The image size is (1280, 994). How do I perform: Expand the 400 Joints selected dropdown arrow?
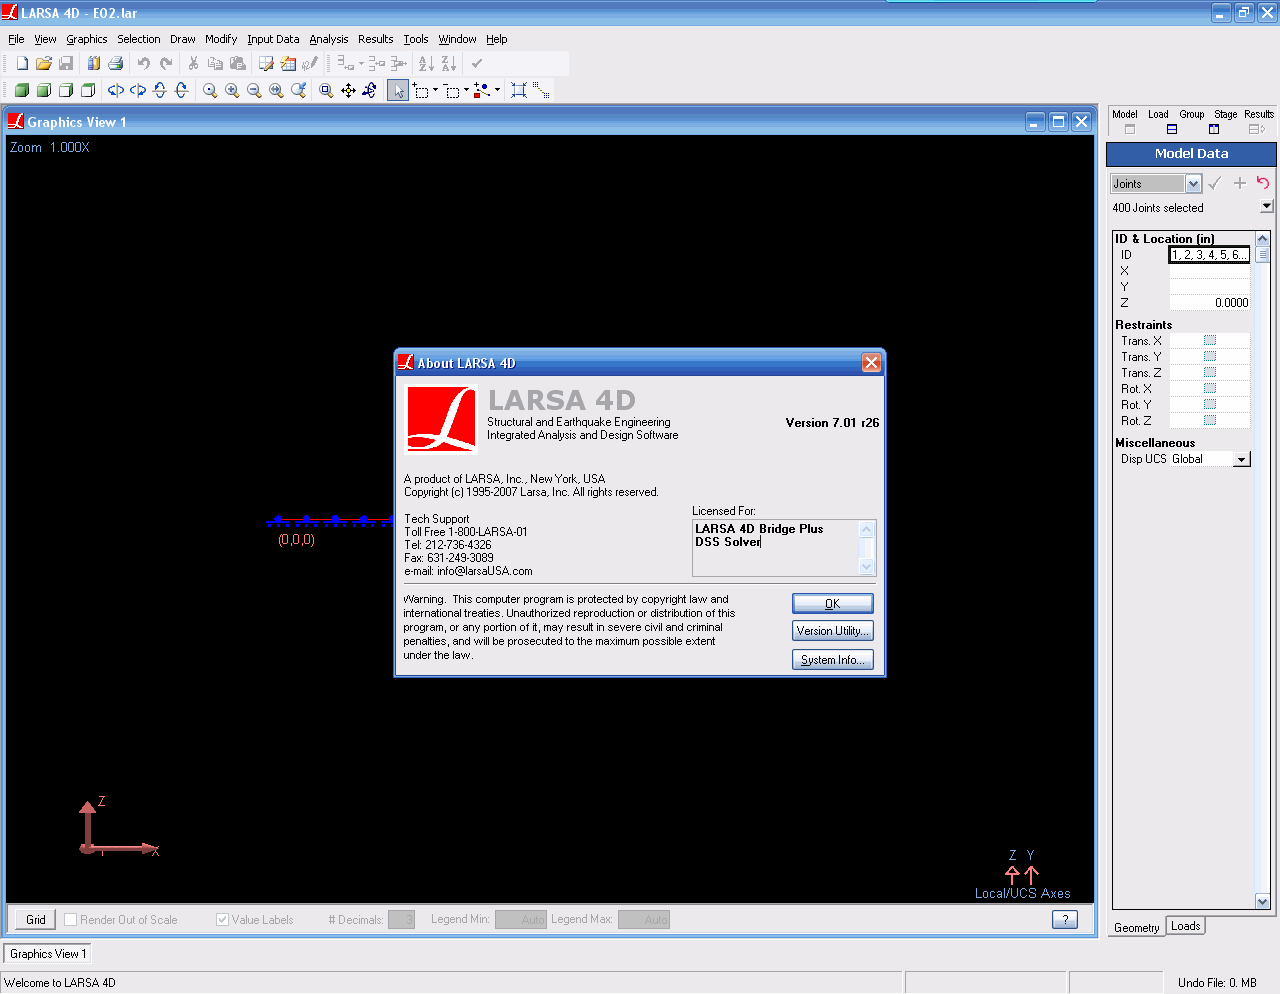click(x=1267, y=206)
